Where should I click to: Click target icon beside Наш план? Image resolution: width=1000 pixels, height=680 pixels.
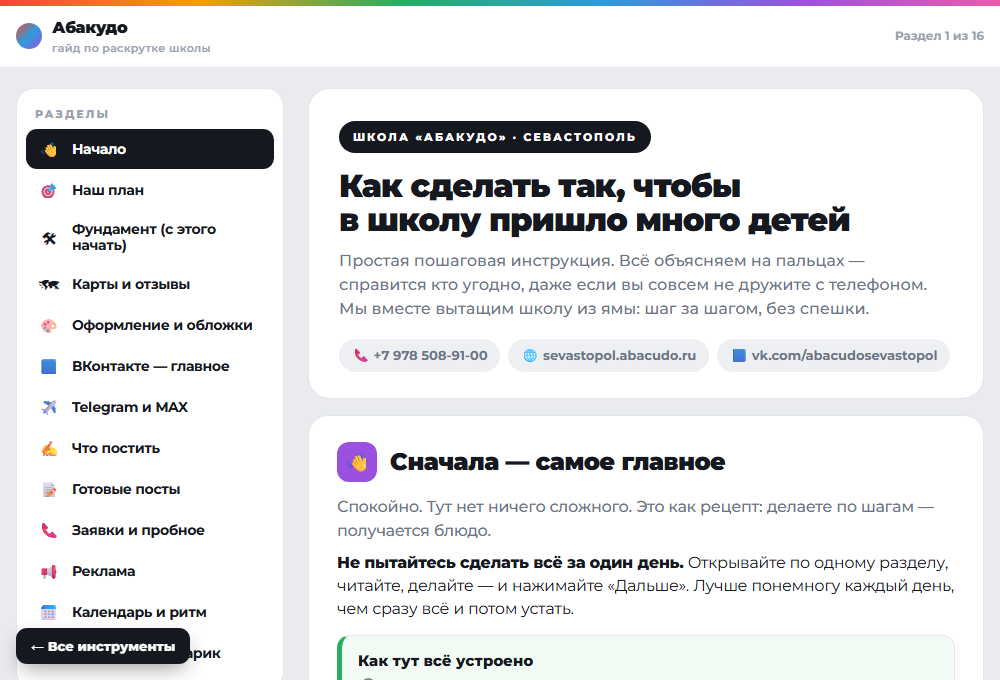click(49, 190)
